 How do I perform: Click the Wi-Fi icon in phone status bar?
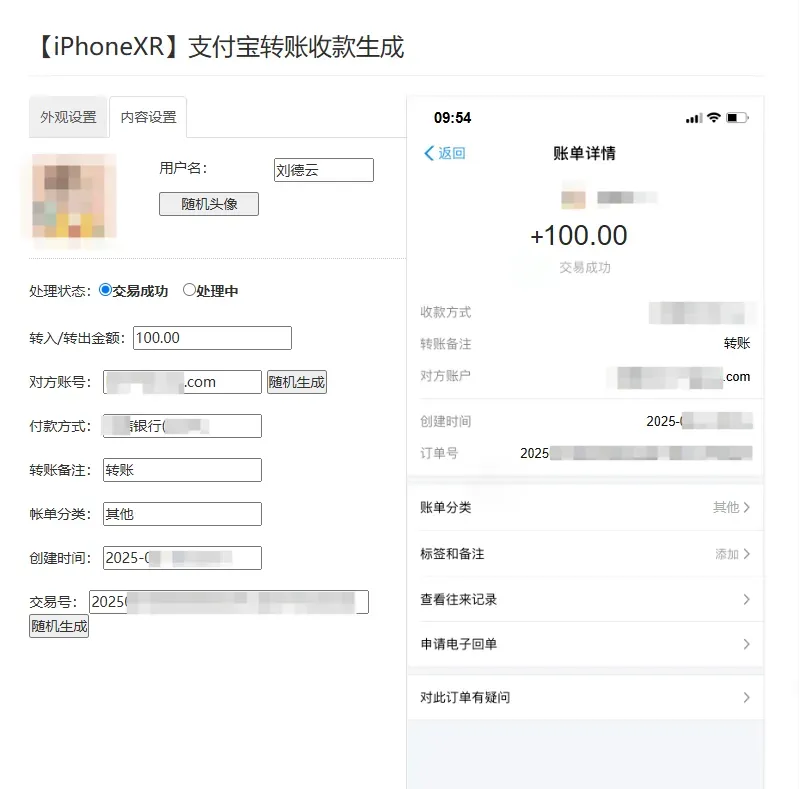pos(714,117)
